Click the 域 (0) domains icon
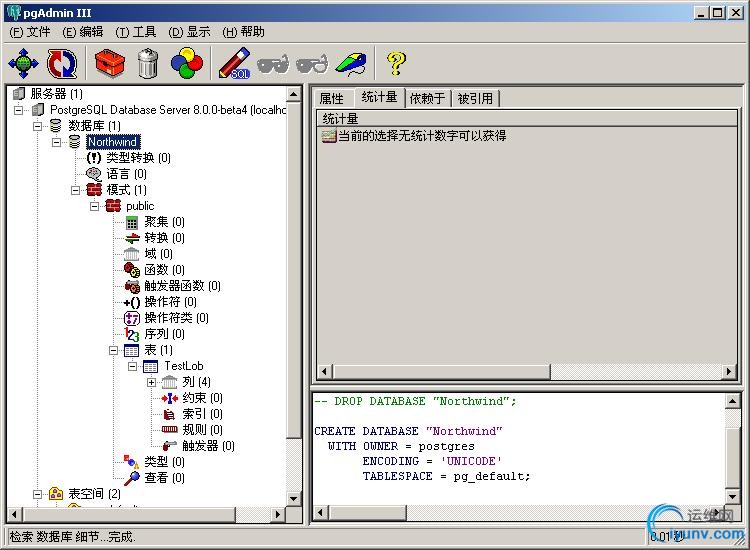The image size is (750, 550). pyautogui.click(x=132, y=254)
